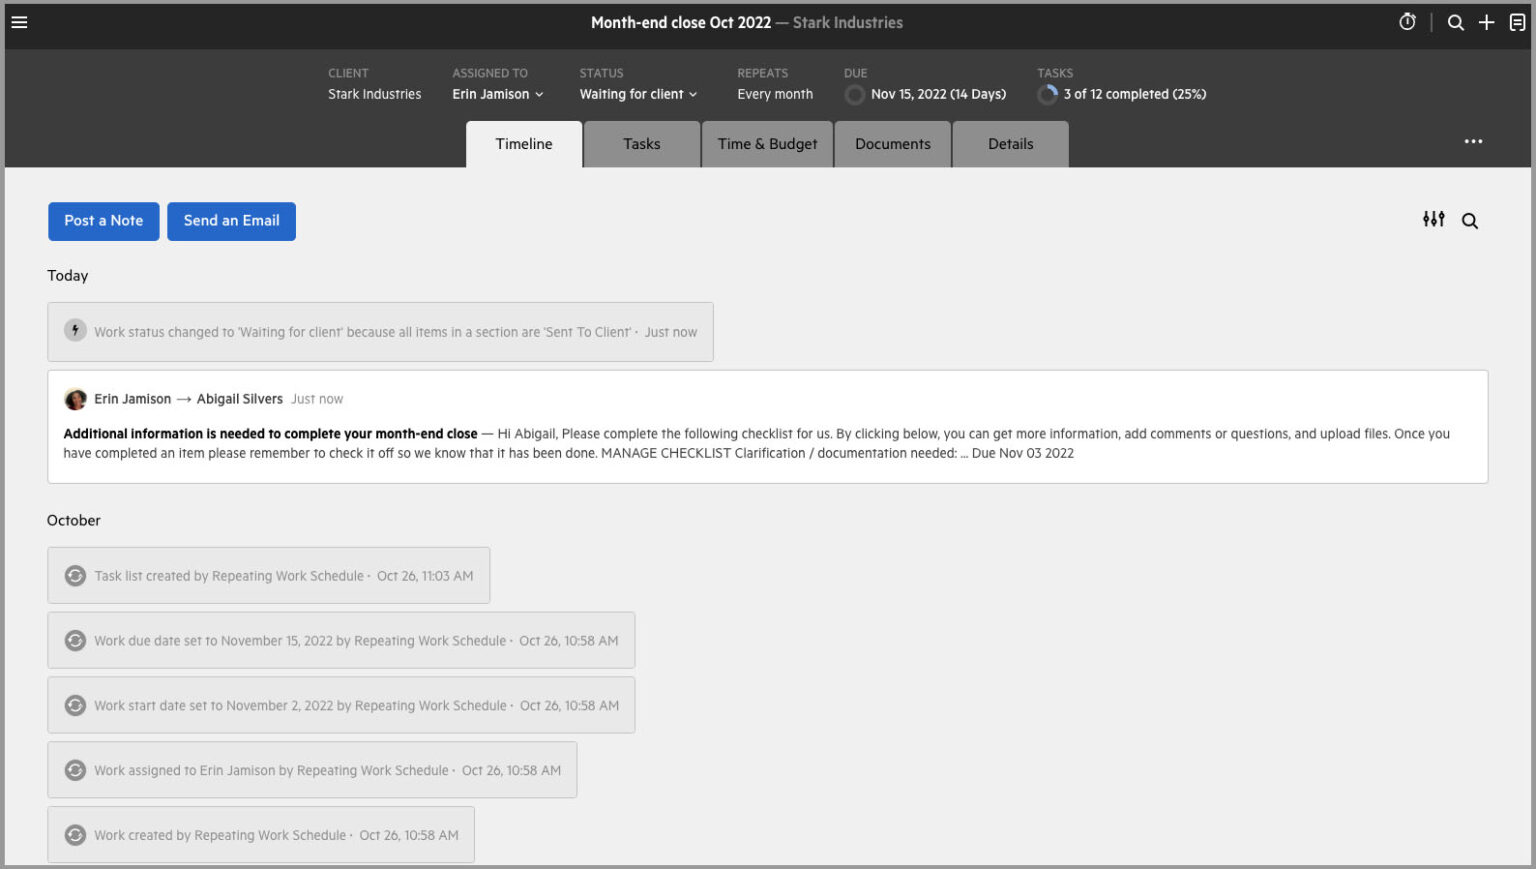The width and height of the screenshot is (1536, 869).
Task: Search the timeline with the magnifier icon
Action: (1469, 220)
